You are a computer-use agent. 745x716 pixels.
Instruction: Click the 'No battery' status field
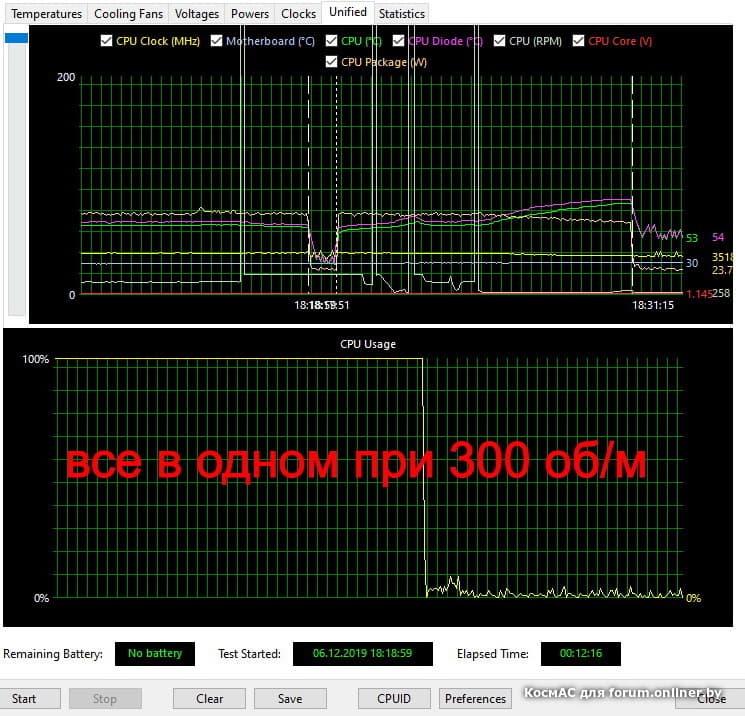pyautogui.click(x=155, y=653)
